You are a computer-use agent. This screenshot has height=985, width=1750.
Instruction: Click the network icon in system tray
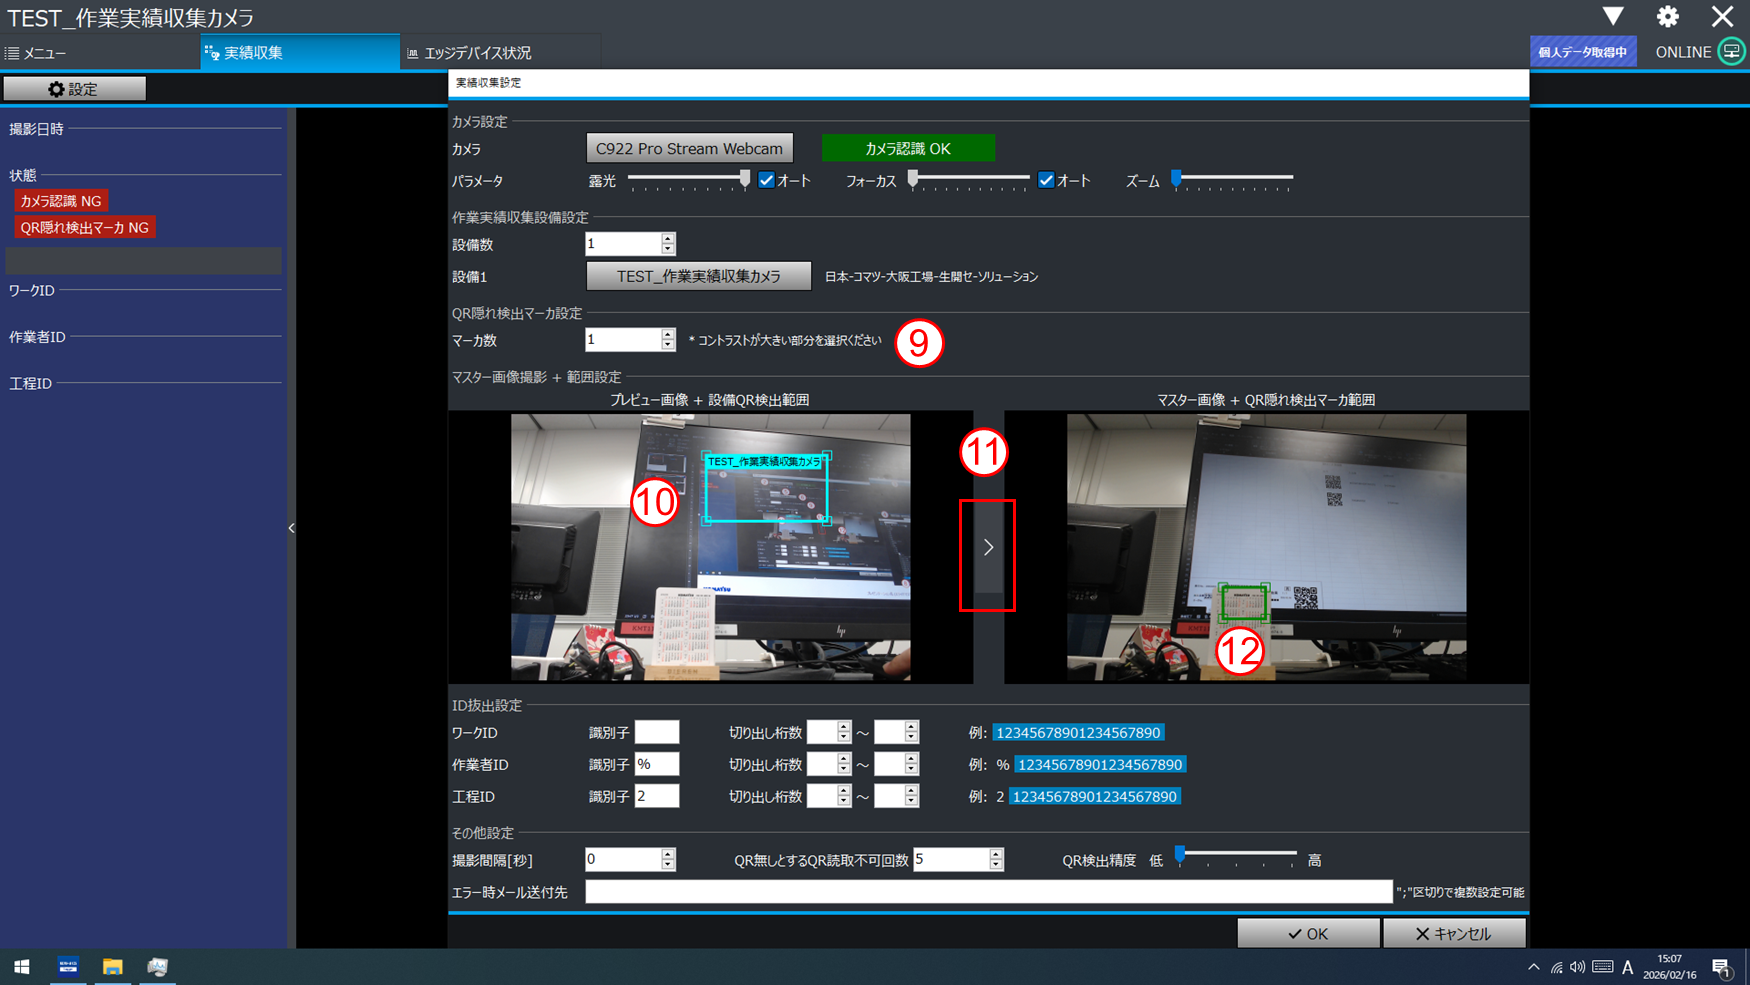1556,967
